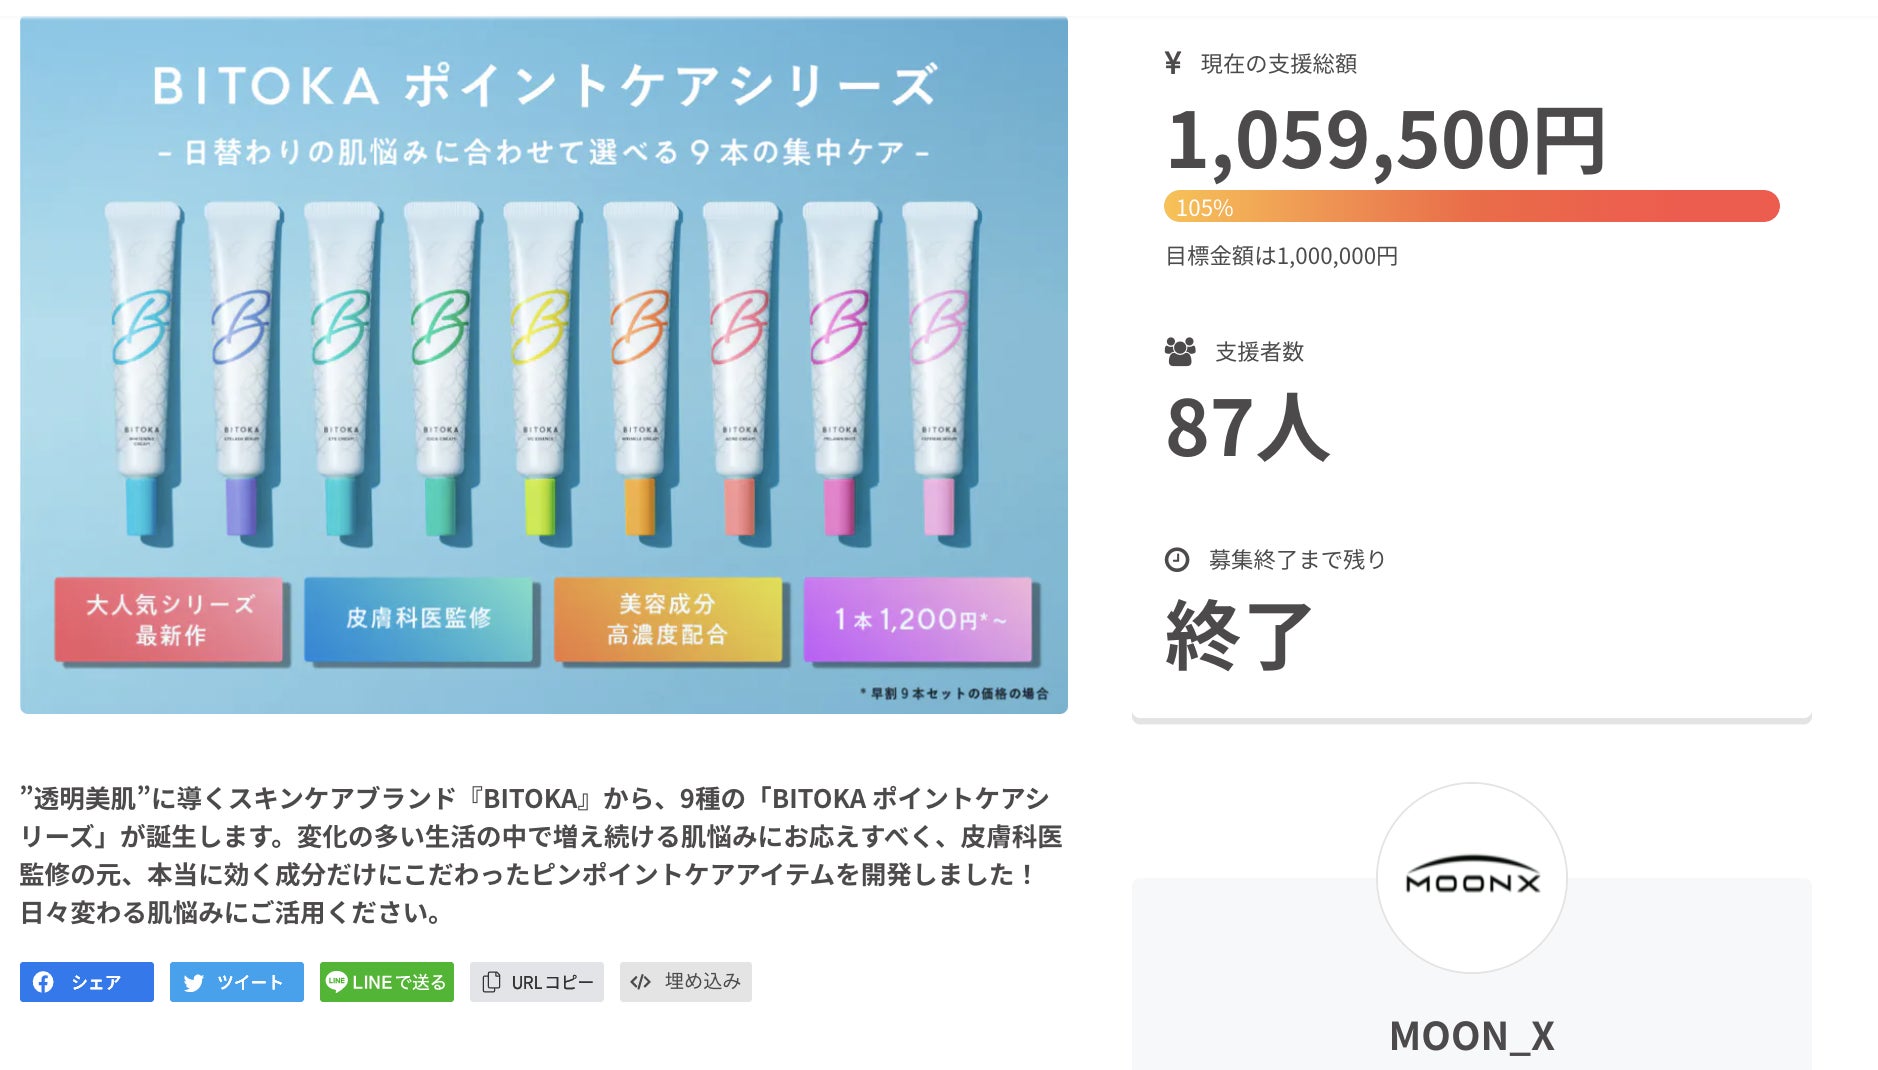1878x1070 pixels.
Task: Click the URL copy clipboard icon
Action: (x=491, y=982)
